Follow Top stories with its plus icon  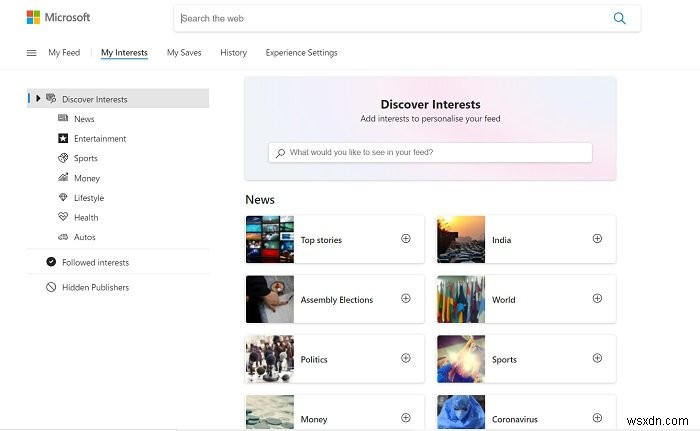406,239
